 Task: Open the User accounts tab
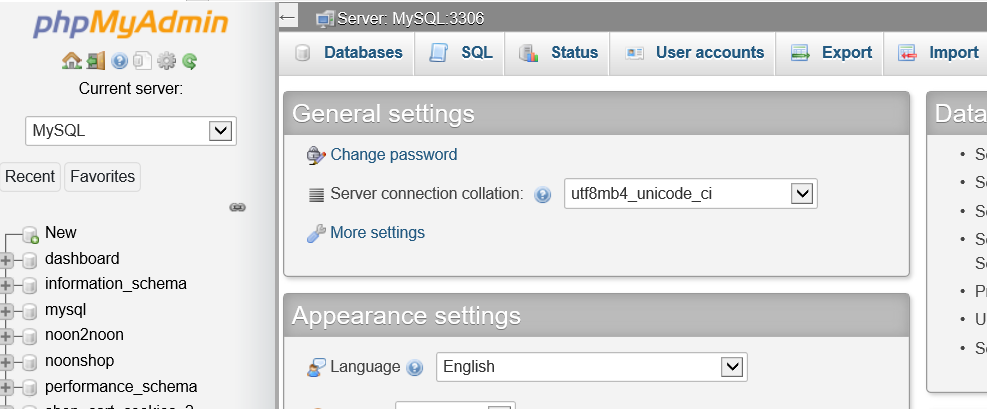692,53
